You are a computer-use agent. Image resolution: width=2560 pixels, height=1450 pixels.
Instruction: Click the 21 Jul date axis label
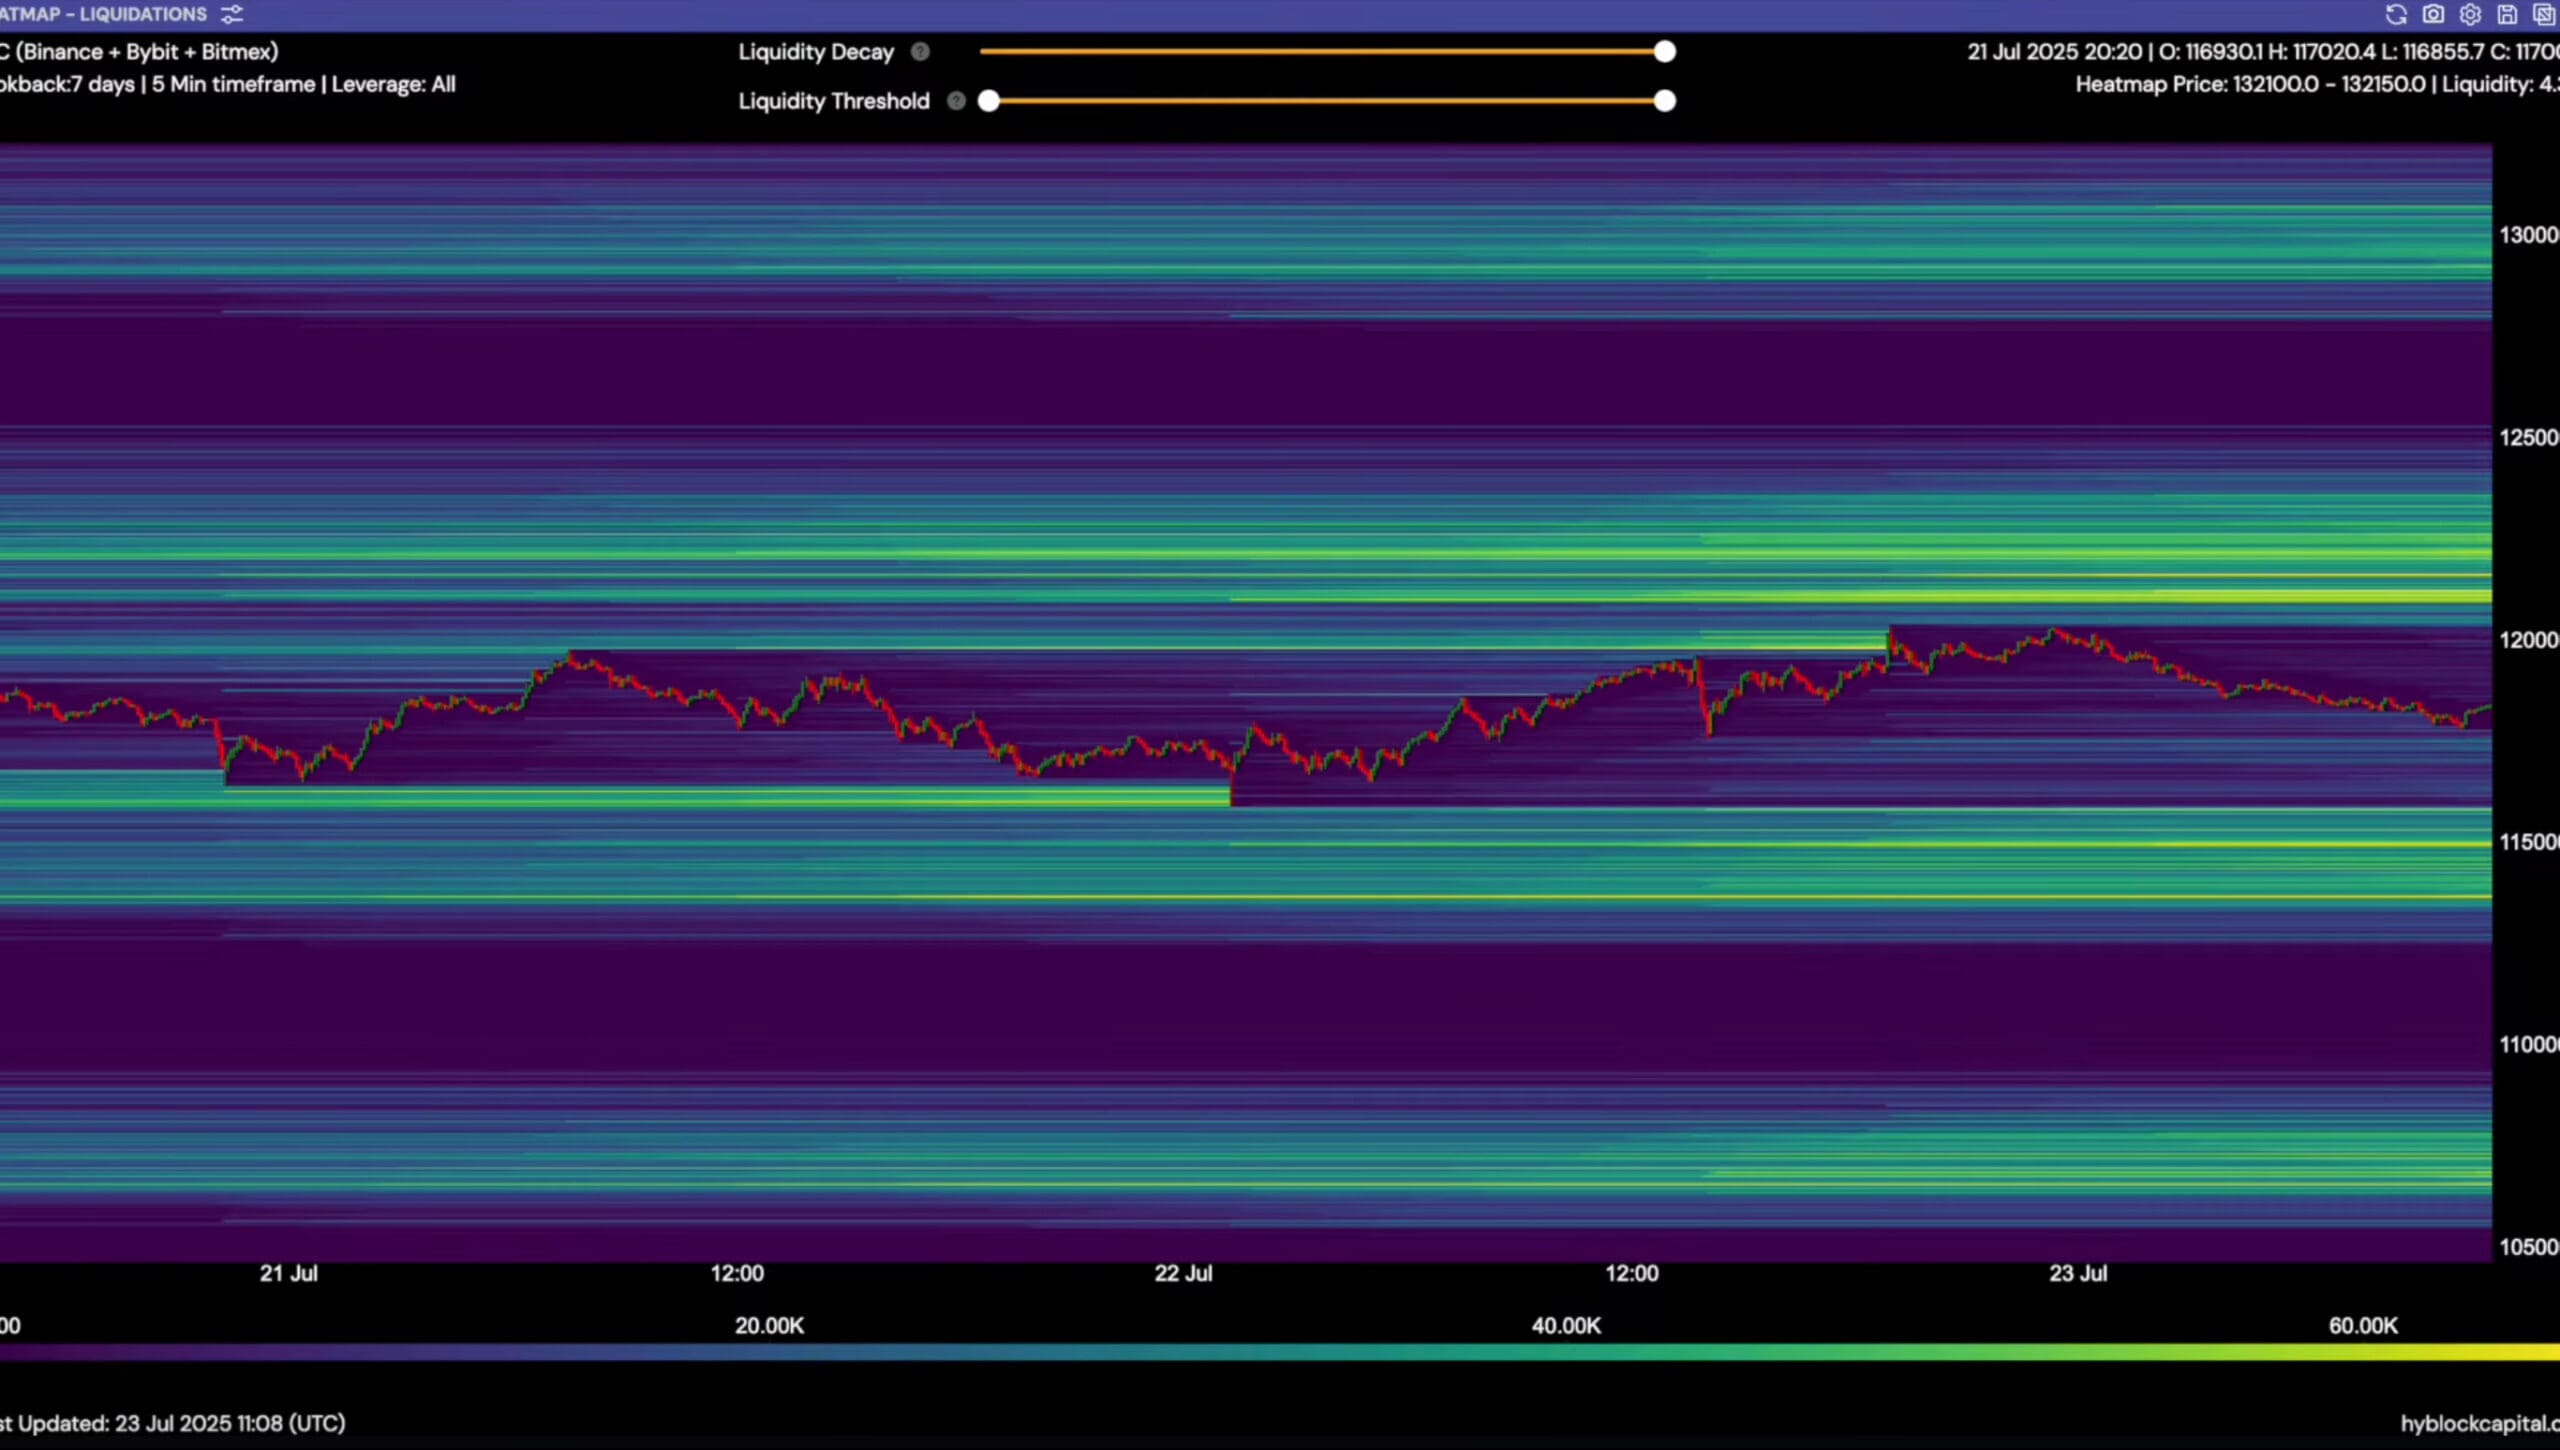click(x=288, y=1273)
